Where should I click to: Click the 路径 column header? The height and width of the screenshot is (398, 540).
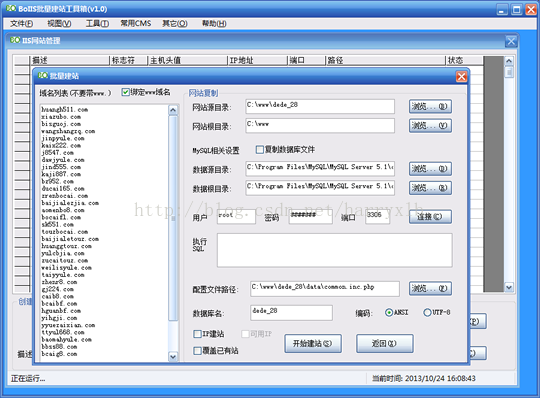point(385,61)
